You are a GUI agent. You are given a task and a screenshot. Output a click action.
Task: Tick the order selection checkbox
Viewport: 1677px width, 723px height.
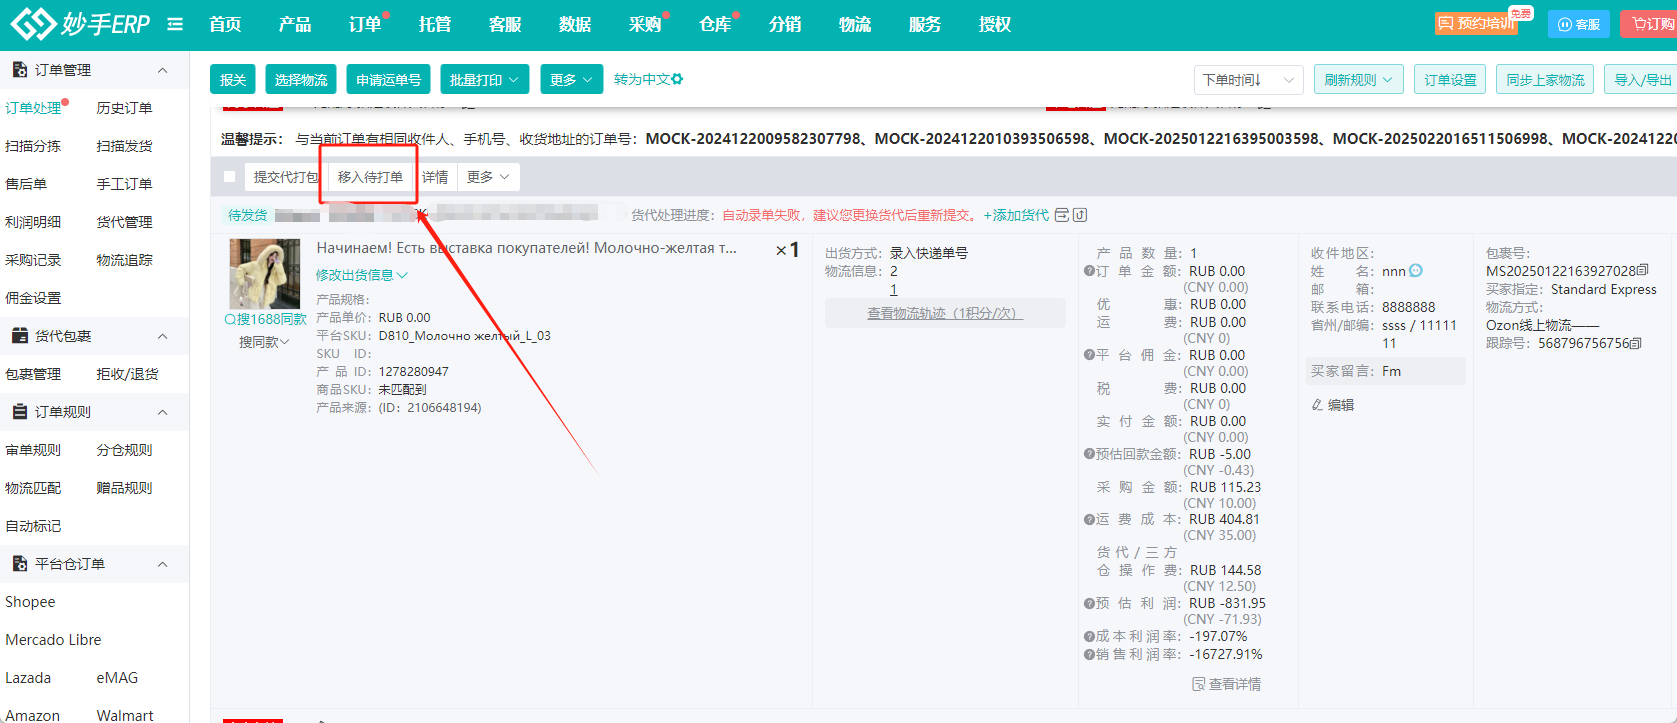(x=230, y=177)
